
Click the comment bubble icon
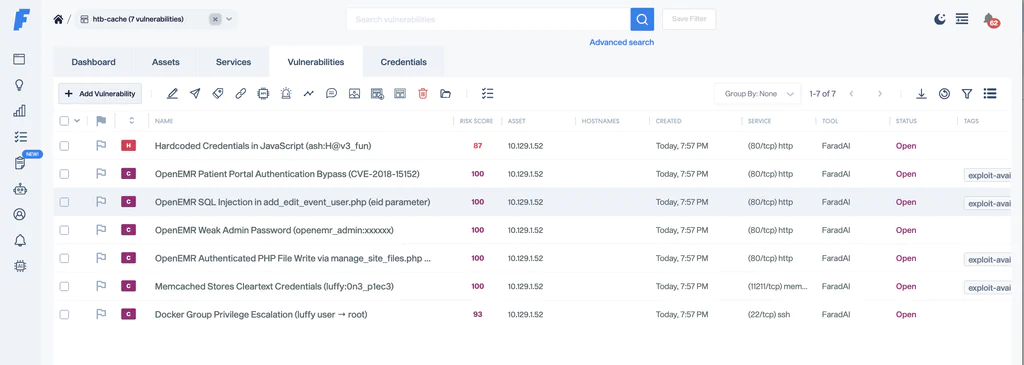(332, 94)
